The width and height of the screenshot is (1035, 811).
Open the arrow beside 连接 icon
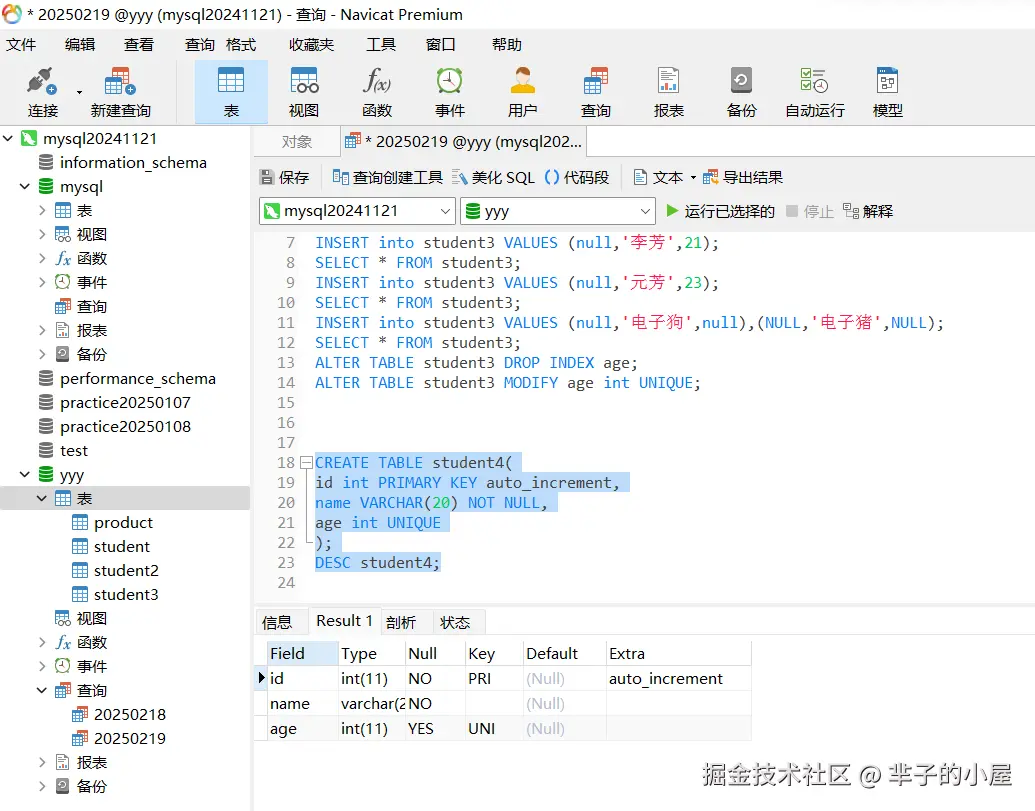[79, 92]
